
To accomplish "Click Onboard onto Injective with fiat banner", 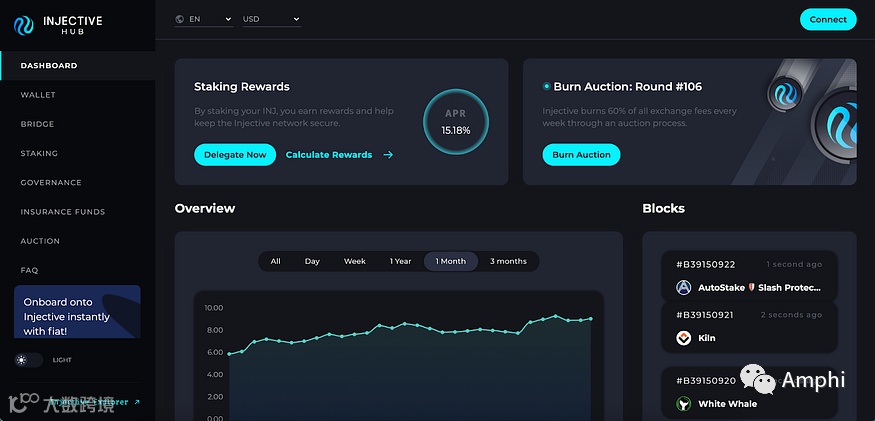I will click(x=77, y=312).
